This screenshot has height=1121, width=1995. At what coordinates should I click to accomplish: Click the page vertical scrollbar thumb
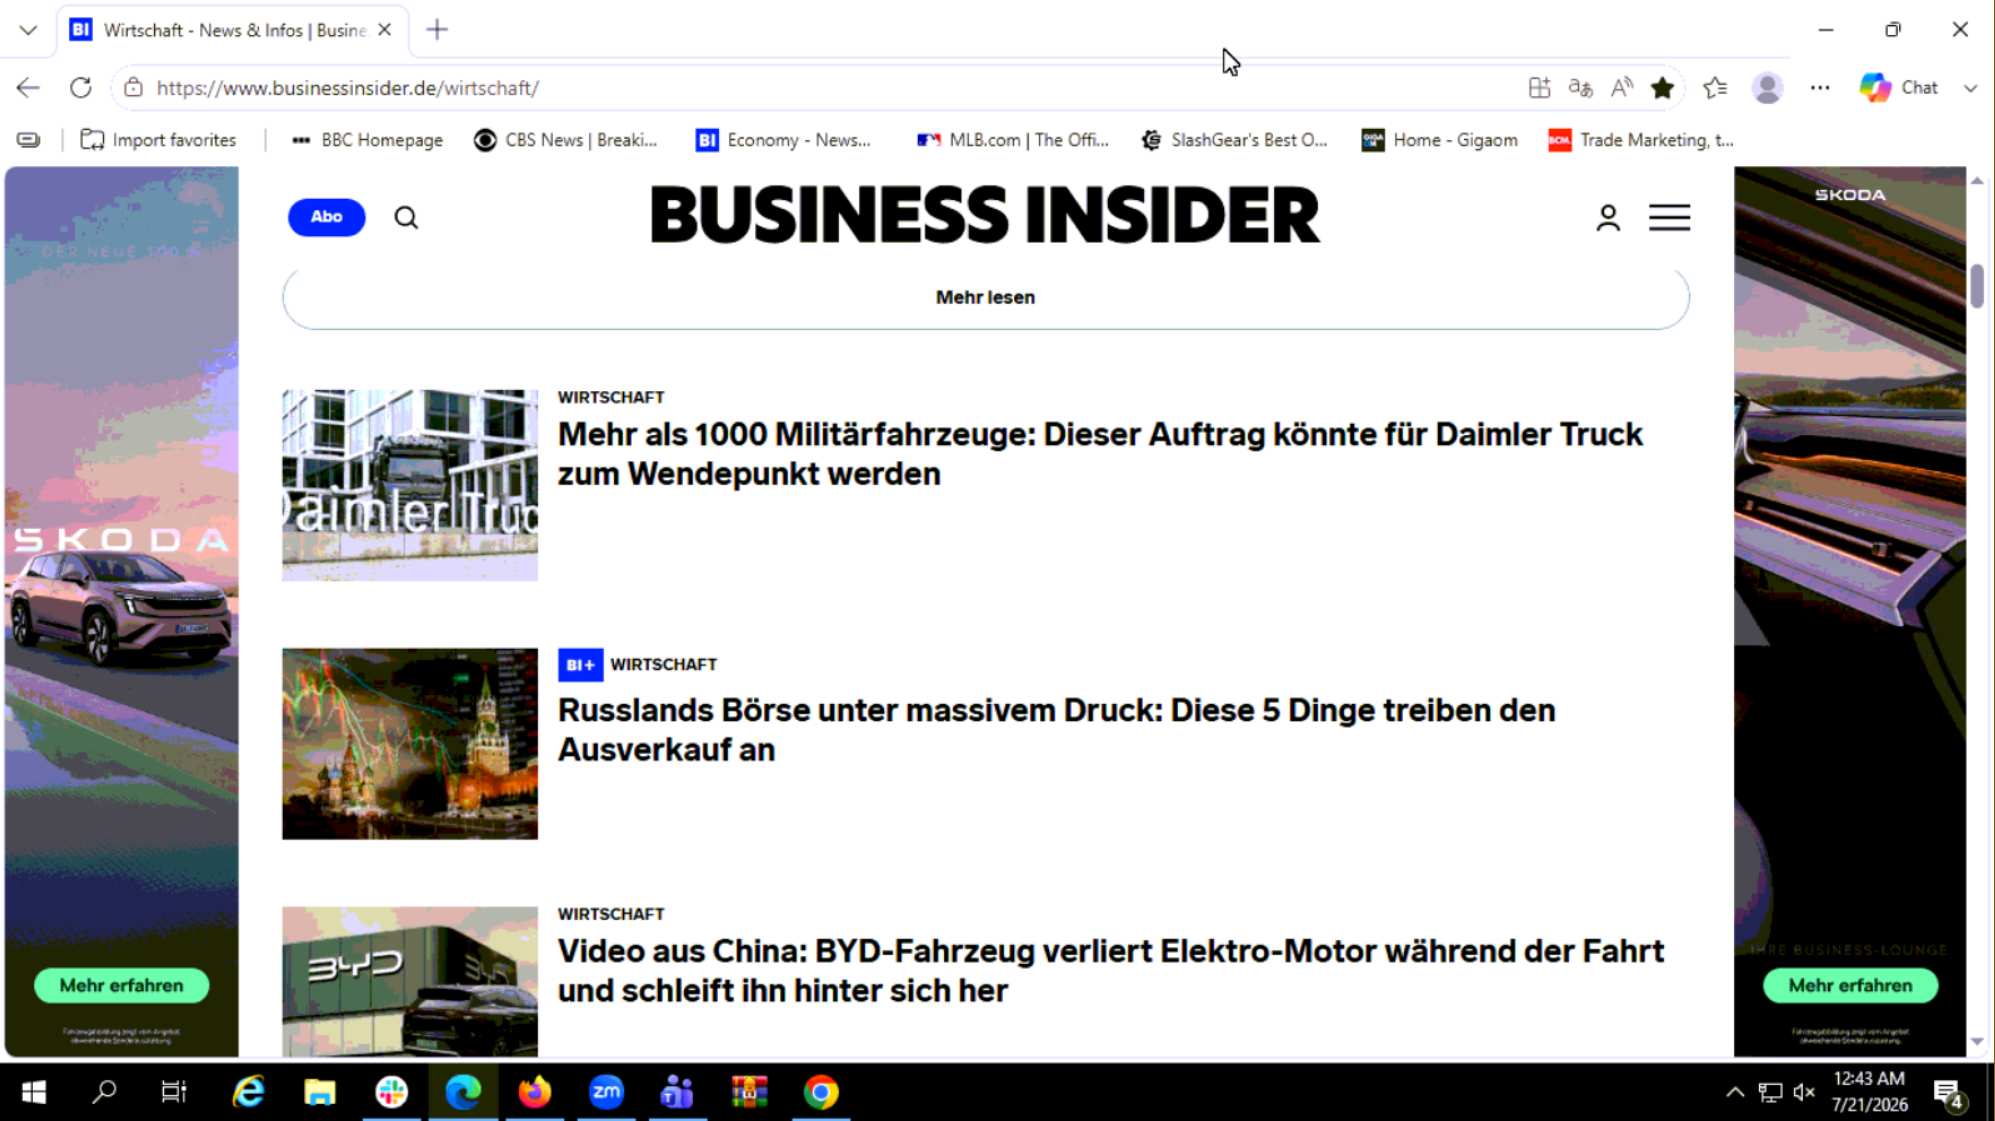[1977, 286]
